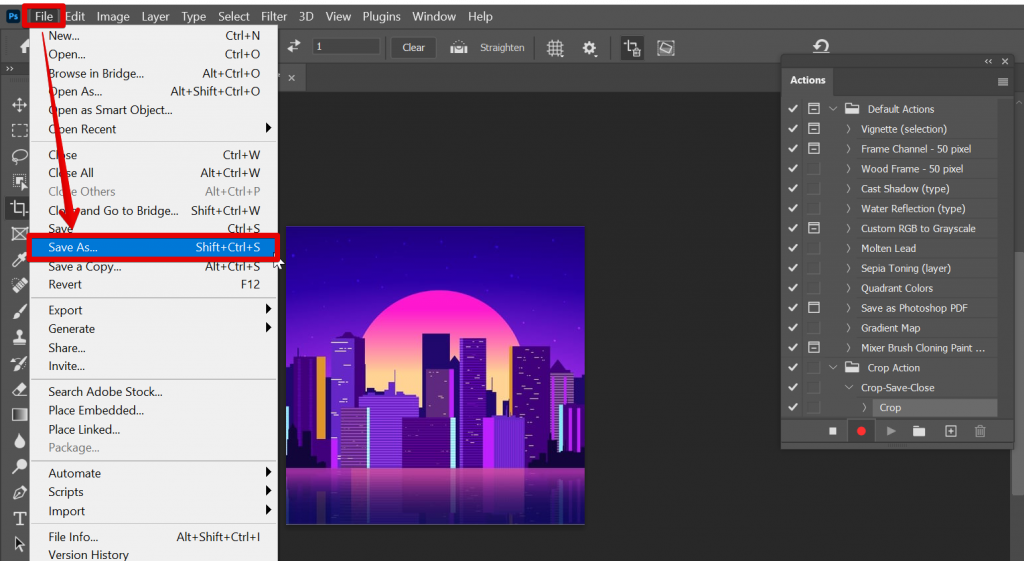
Task: Open the Filter menu
Action: pos(274,17)
